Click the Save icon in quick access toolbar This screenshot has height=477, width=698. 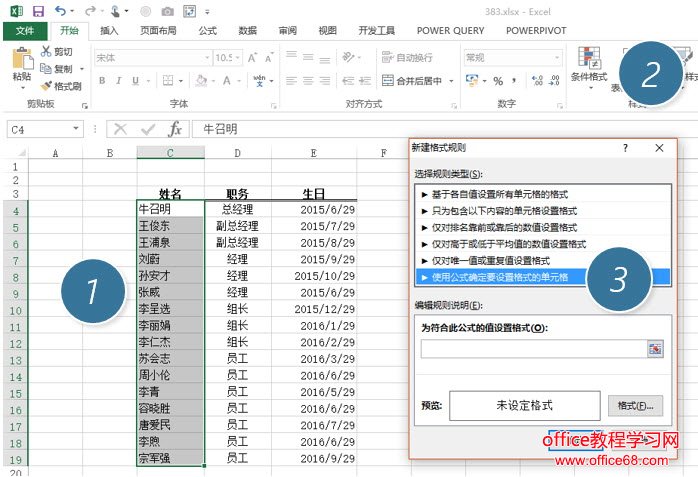(38, 11)
